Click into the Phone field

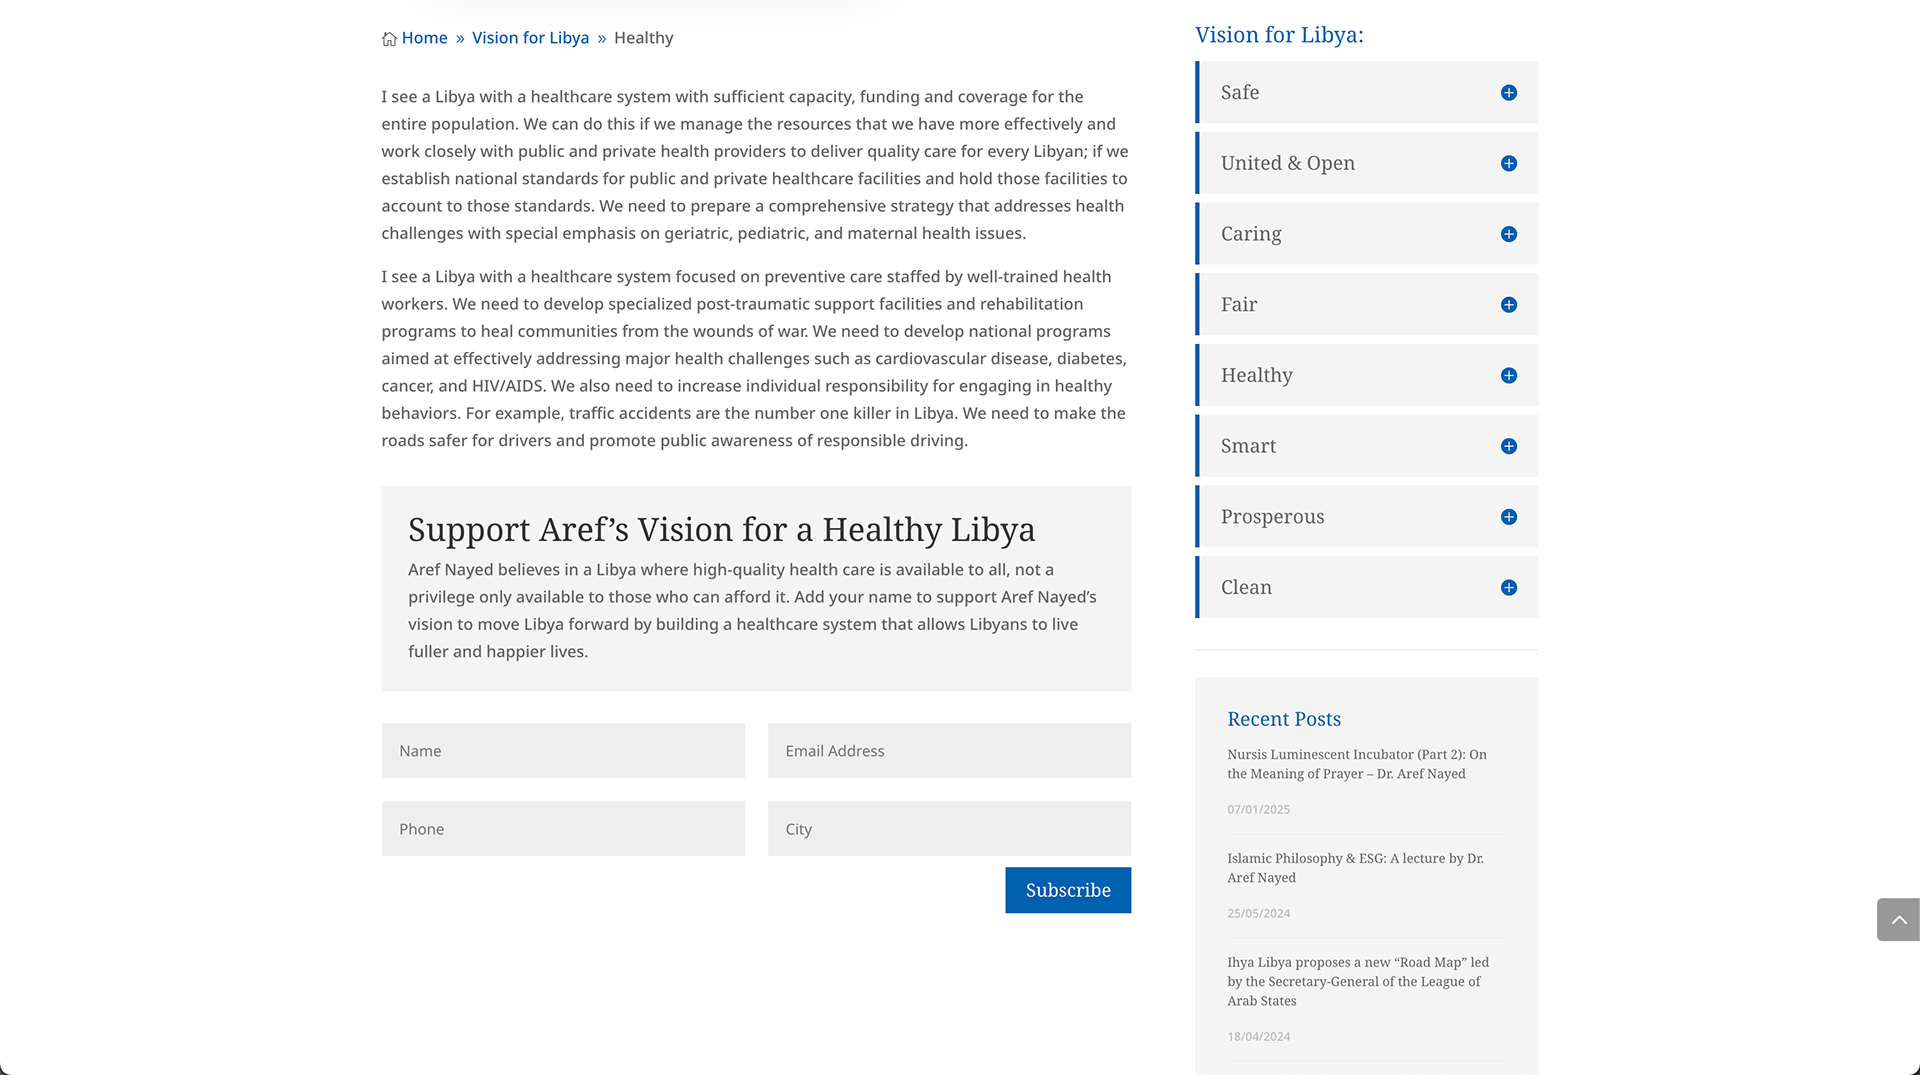pyautogui.click(x=563, y=829)
